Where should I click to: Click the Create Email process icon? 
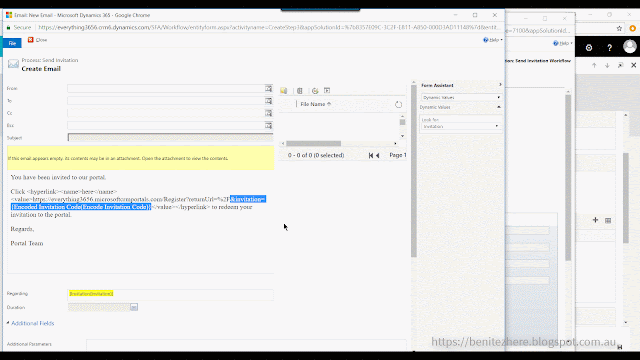13,64
